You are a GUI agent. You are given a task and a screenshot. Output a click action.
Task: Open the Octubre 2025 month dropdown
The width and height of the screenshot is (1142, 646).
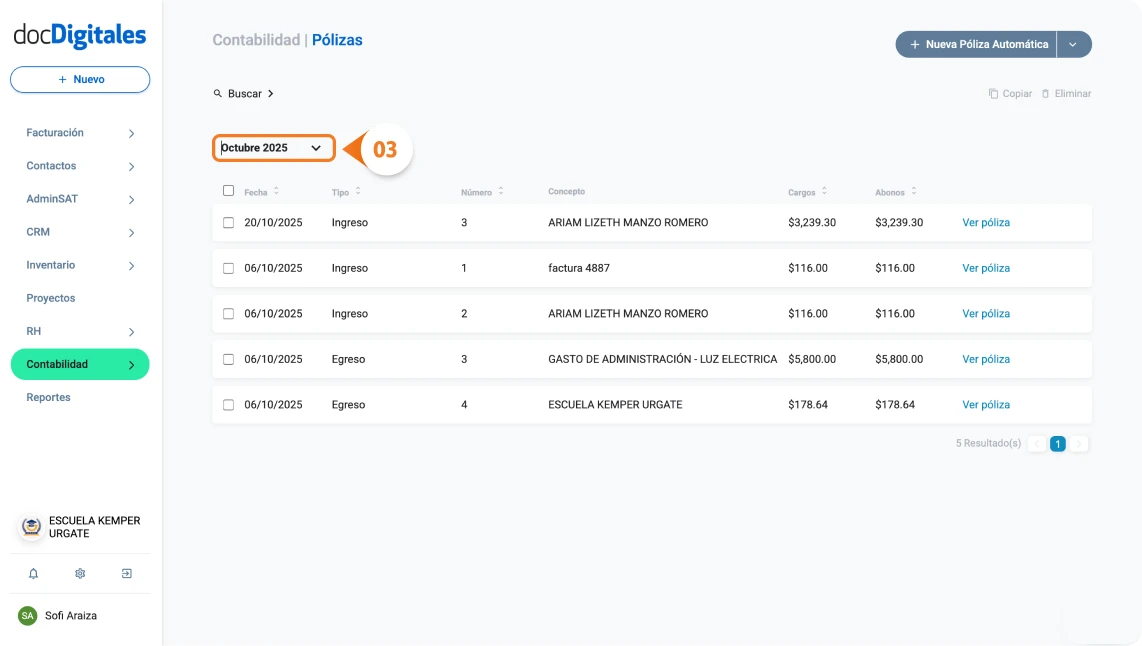272,148
